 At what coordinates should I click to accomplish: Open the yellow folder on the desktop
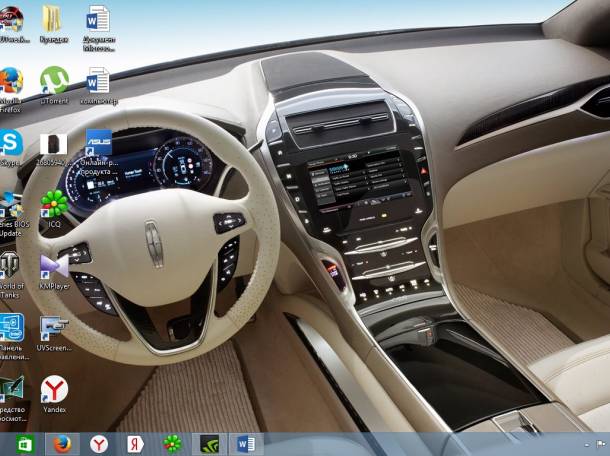(54, 18)
